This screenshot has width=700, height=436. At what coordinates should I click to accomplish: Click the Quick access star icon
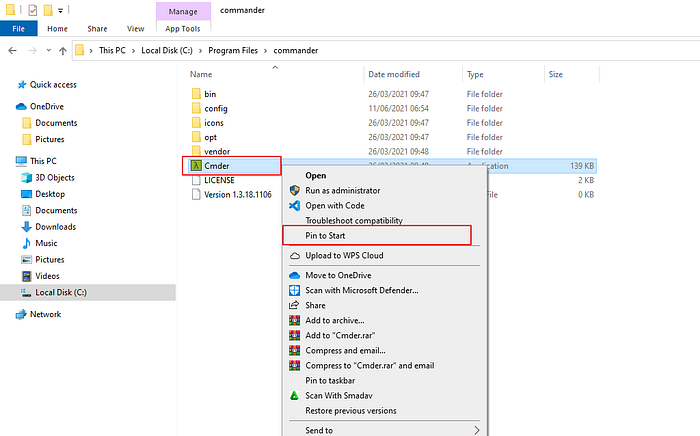[x=21, y=85]
